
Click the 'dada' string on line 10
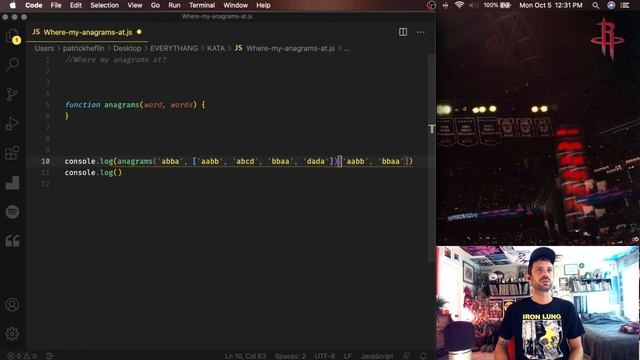click(316, 161)
